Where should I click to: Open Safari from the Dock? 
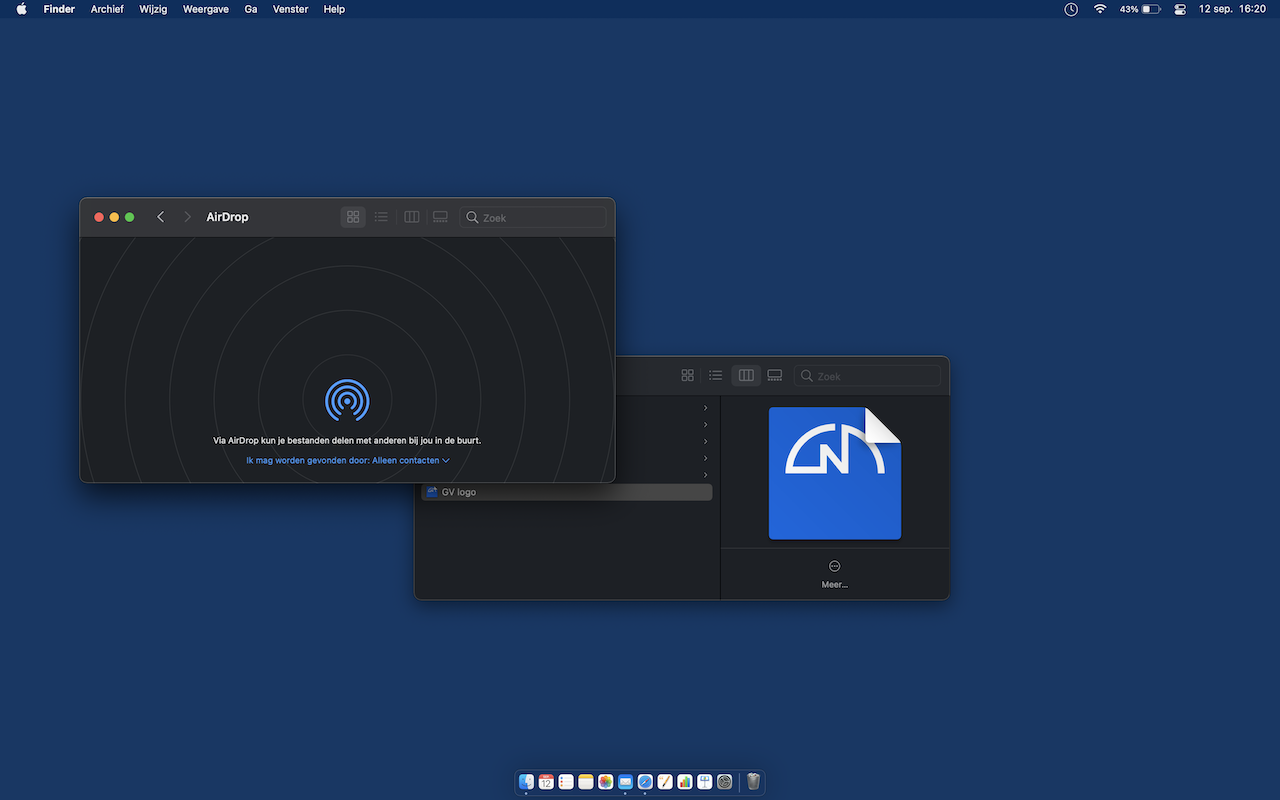coord(645,782)
